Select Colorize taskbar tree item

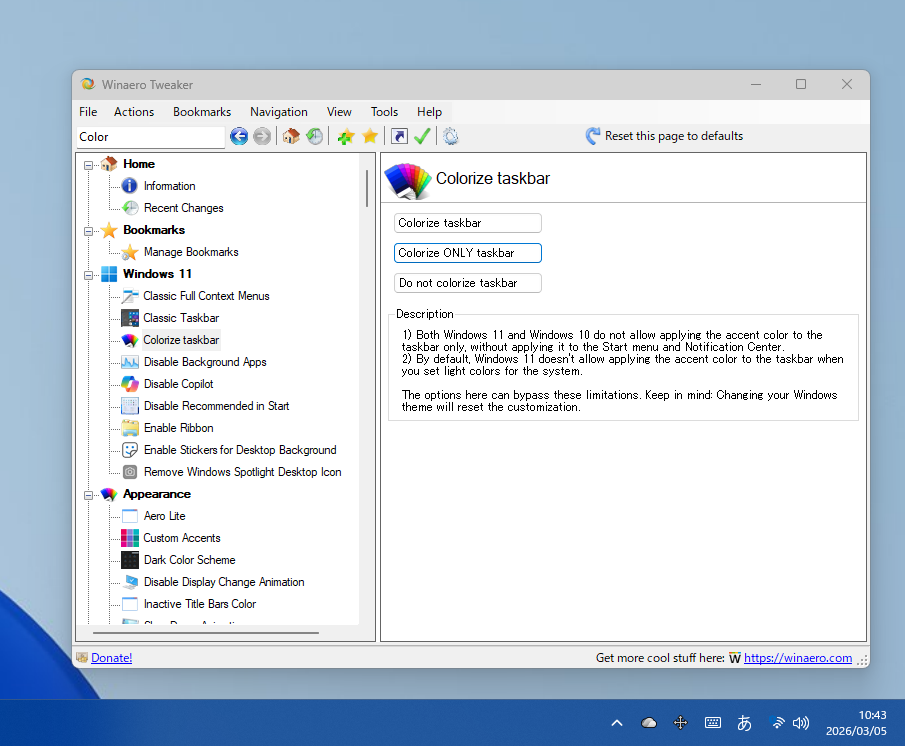click(x=181, y=340)
